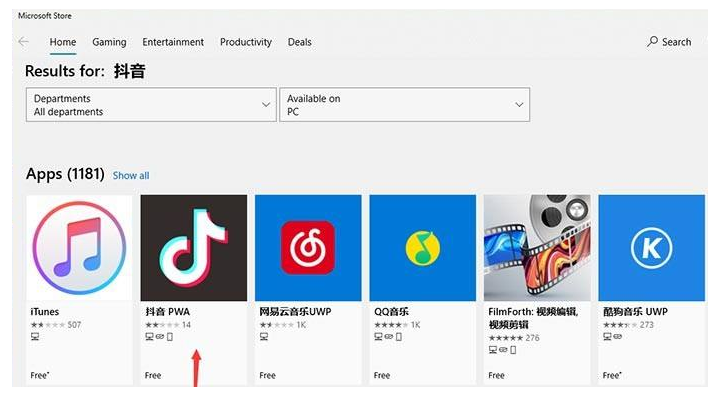Open the QQ音乐 app icon
The width and height of the screenshot is (721, 397).
(423, 248)
